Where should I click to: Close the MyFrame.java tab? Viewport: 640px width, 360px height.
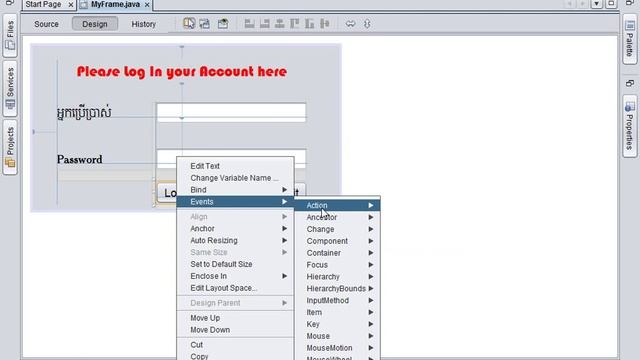(x=147, y=5)
